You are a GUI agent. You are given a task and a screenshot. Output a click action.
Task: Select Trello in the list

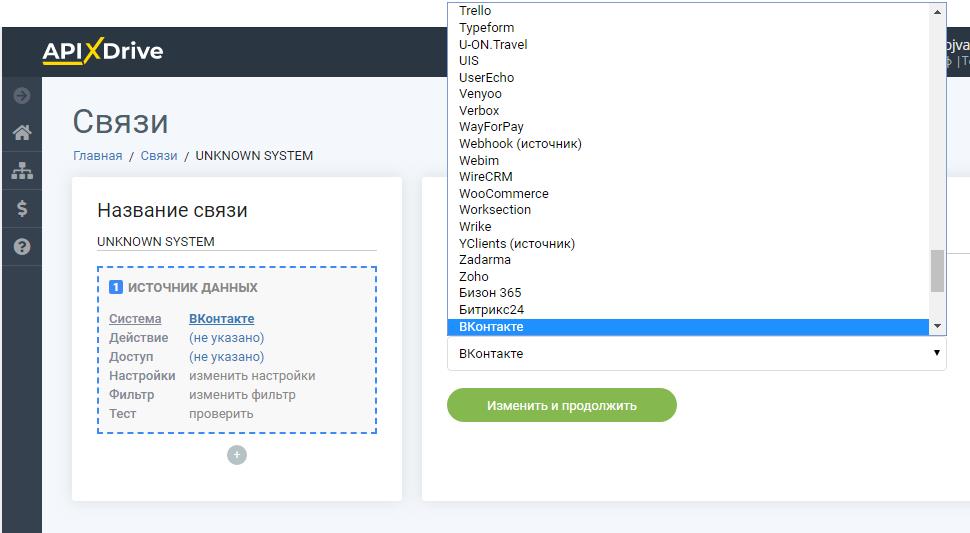pos(688,11)
